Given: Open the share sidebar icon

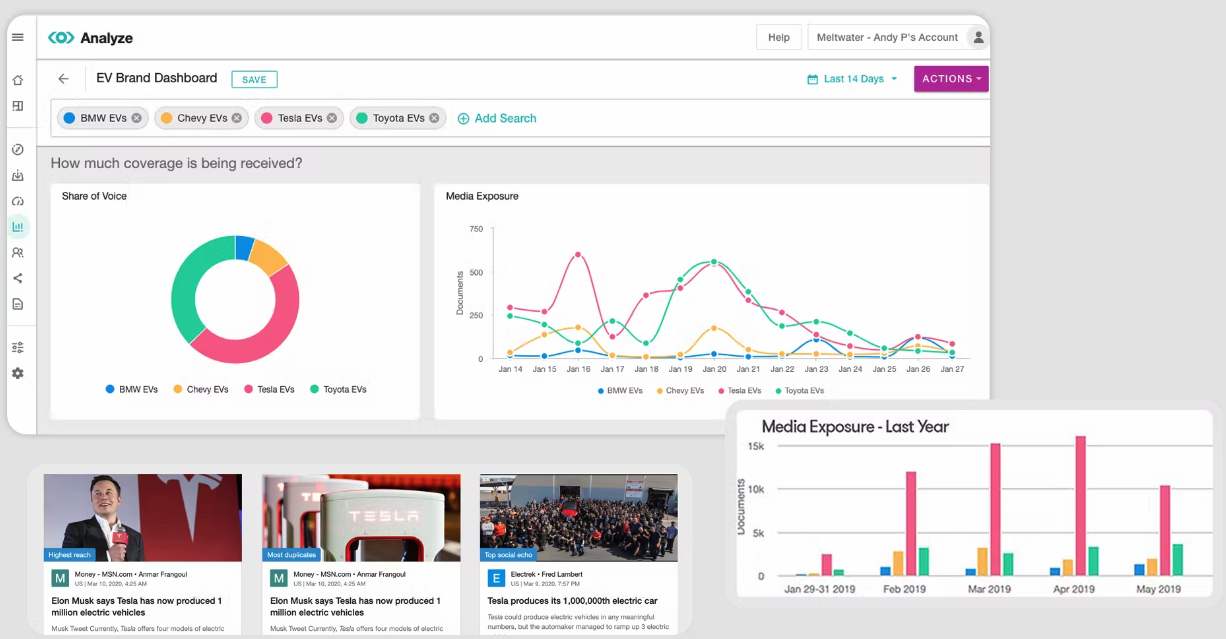Looking at the screenshot, I should (x=17, y=279).
